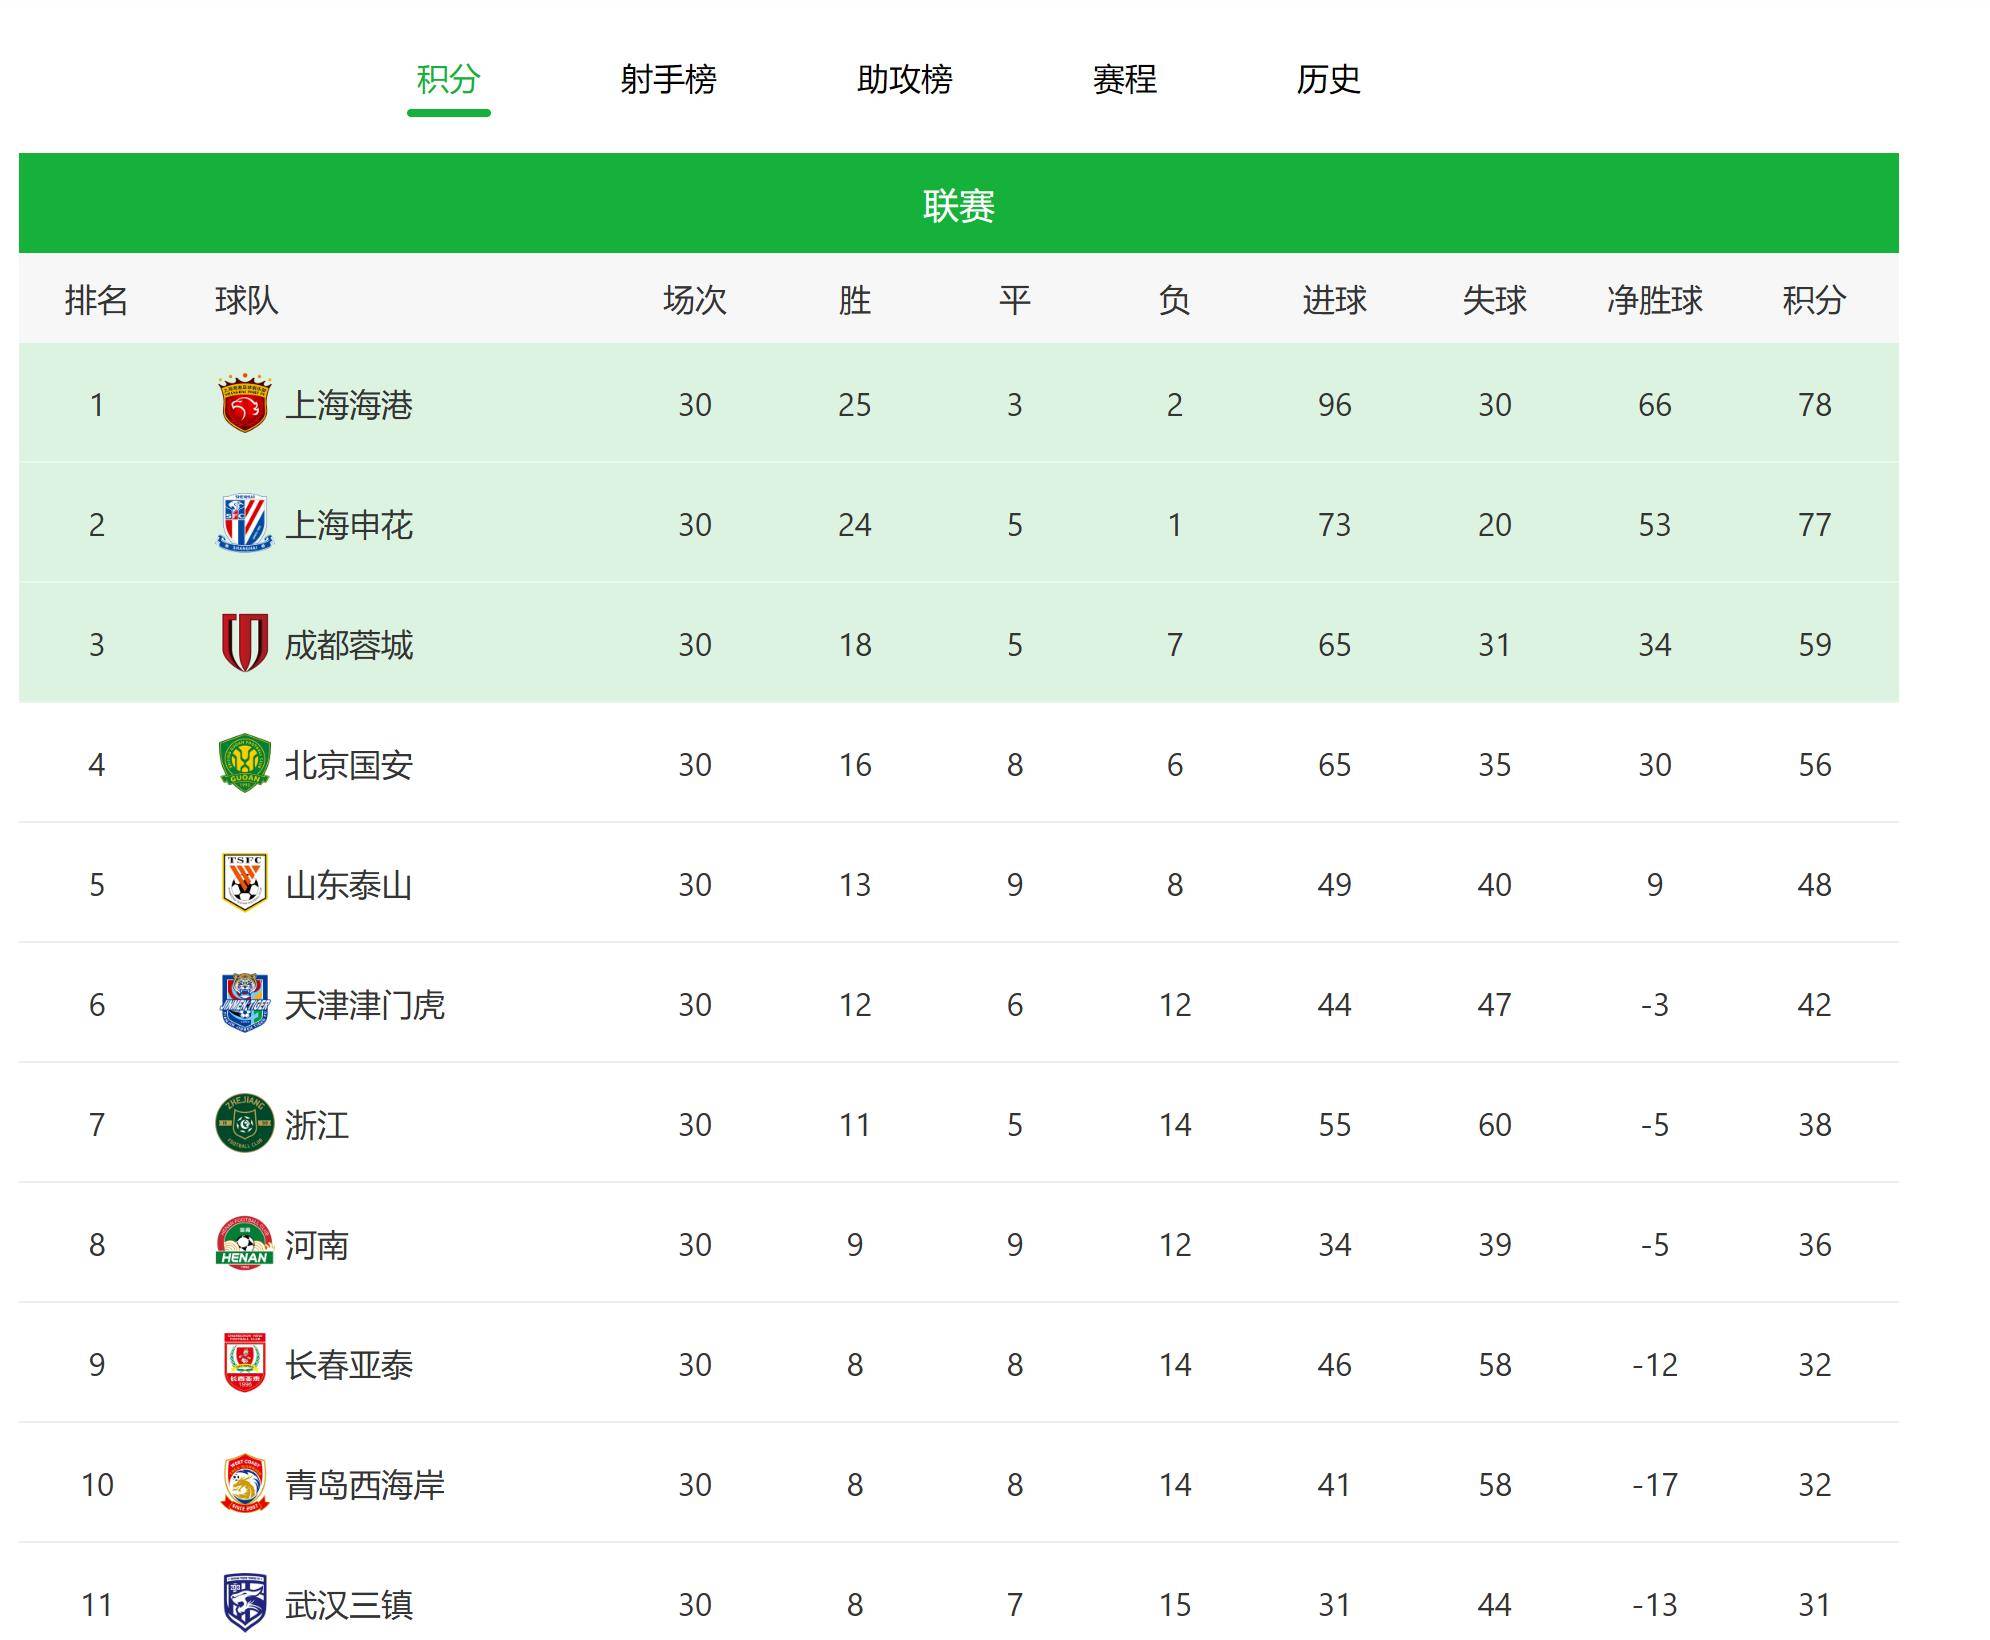
Task: Click the Qingdao West Coast (青岛西海岸) crest
Action: [x=244, y=1484]
